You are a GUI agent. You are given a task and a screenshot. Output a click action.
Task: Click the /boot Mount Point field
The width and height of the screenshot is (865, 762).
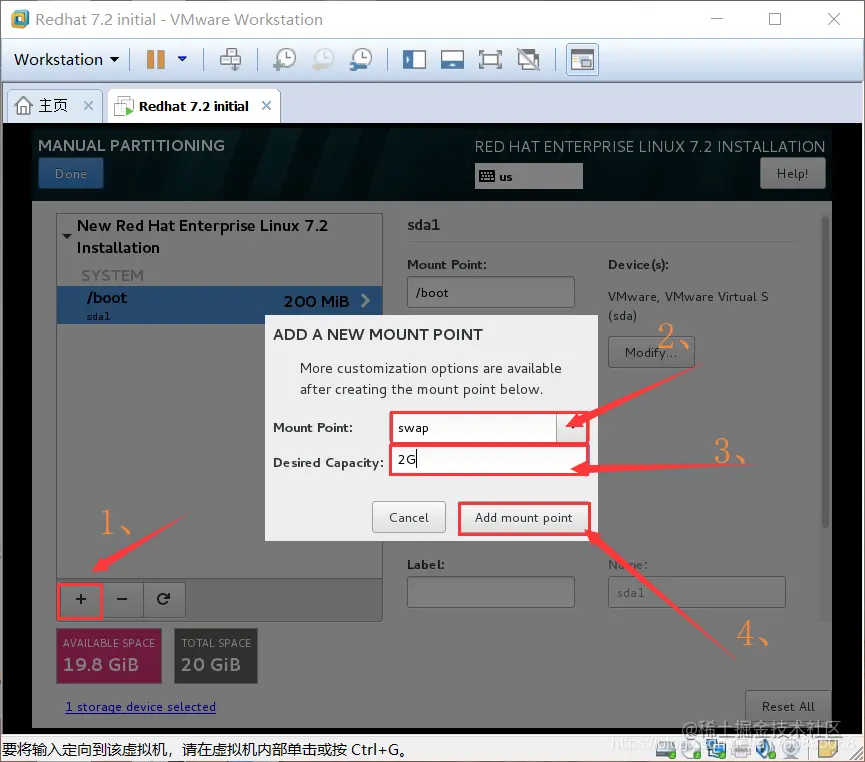pyautogui.click(x=490, y=292)
